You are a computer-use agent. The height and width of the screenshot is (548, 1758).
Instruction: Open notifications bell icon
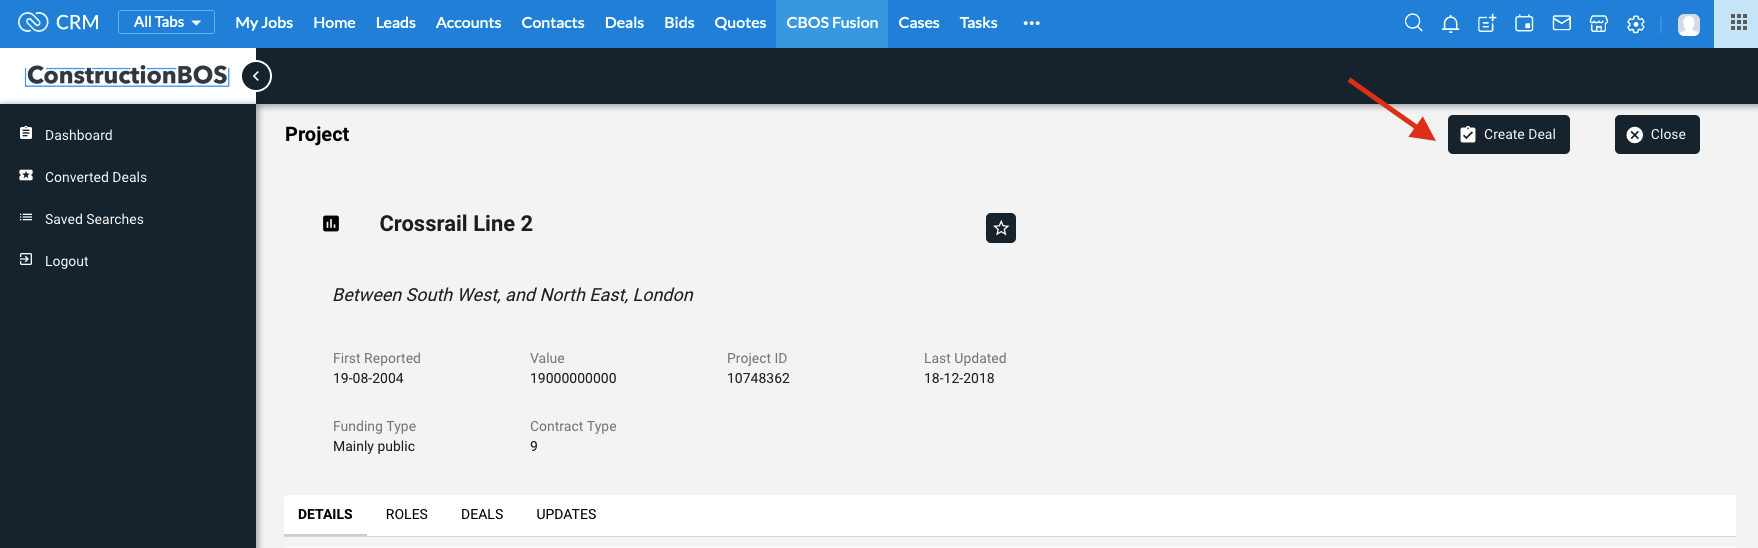coord(1450,23)
